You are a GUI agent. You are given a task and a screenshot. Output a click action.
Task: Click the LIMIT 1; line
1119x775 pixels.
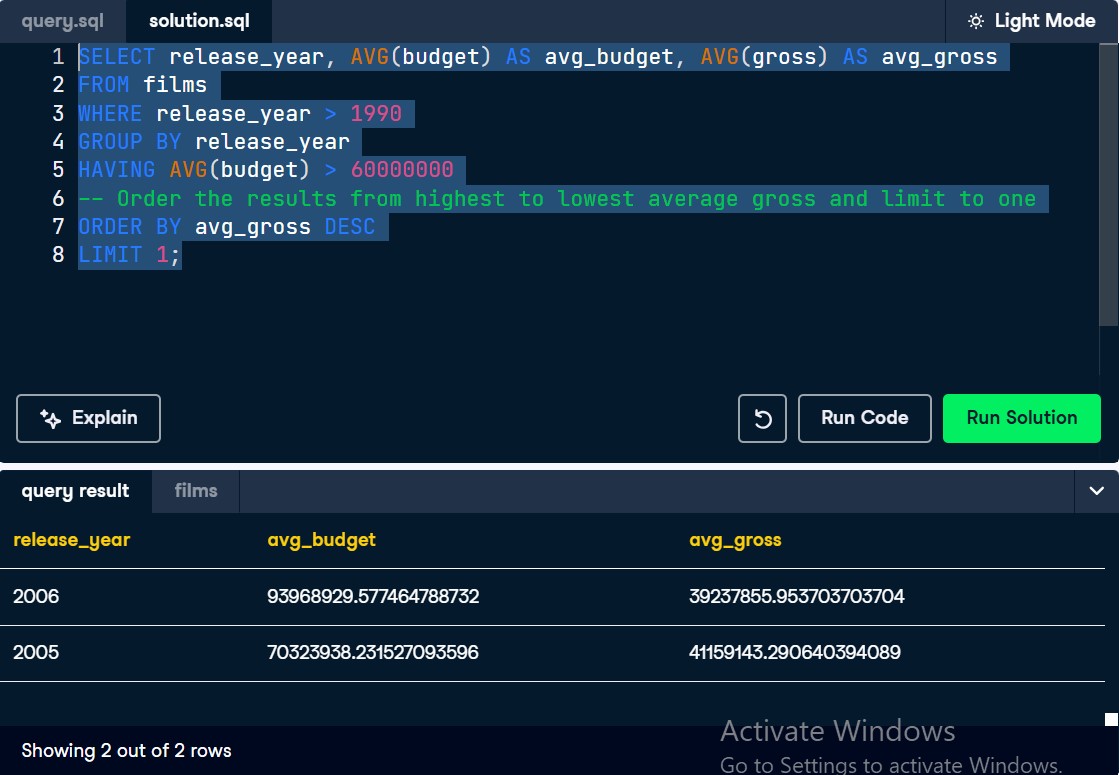click(129, 255)
